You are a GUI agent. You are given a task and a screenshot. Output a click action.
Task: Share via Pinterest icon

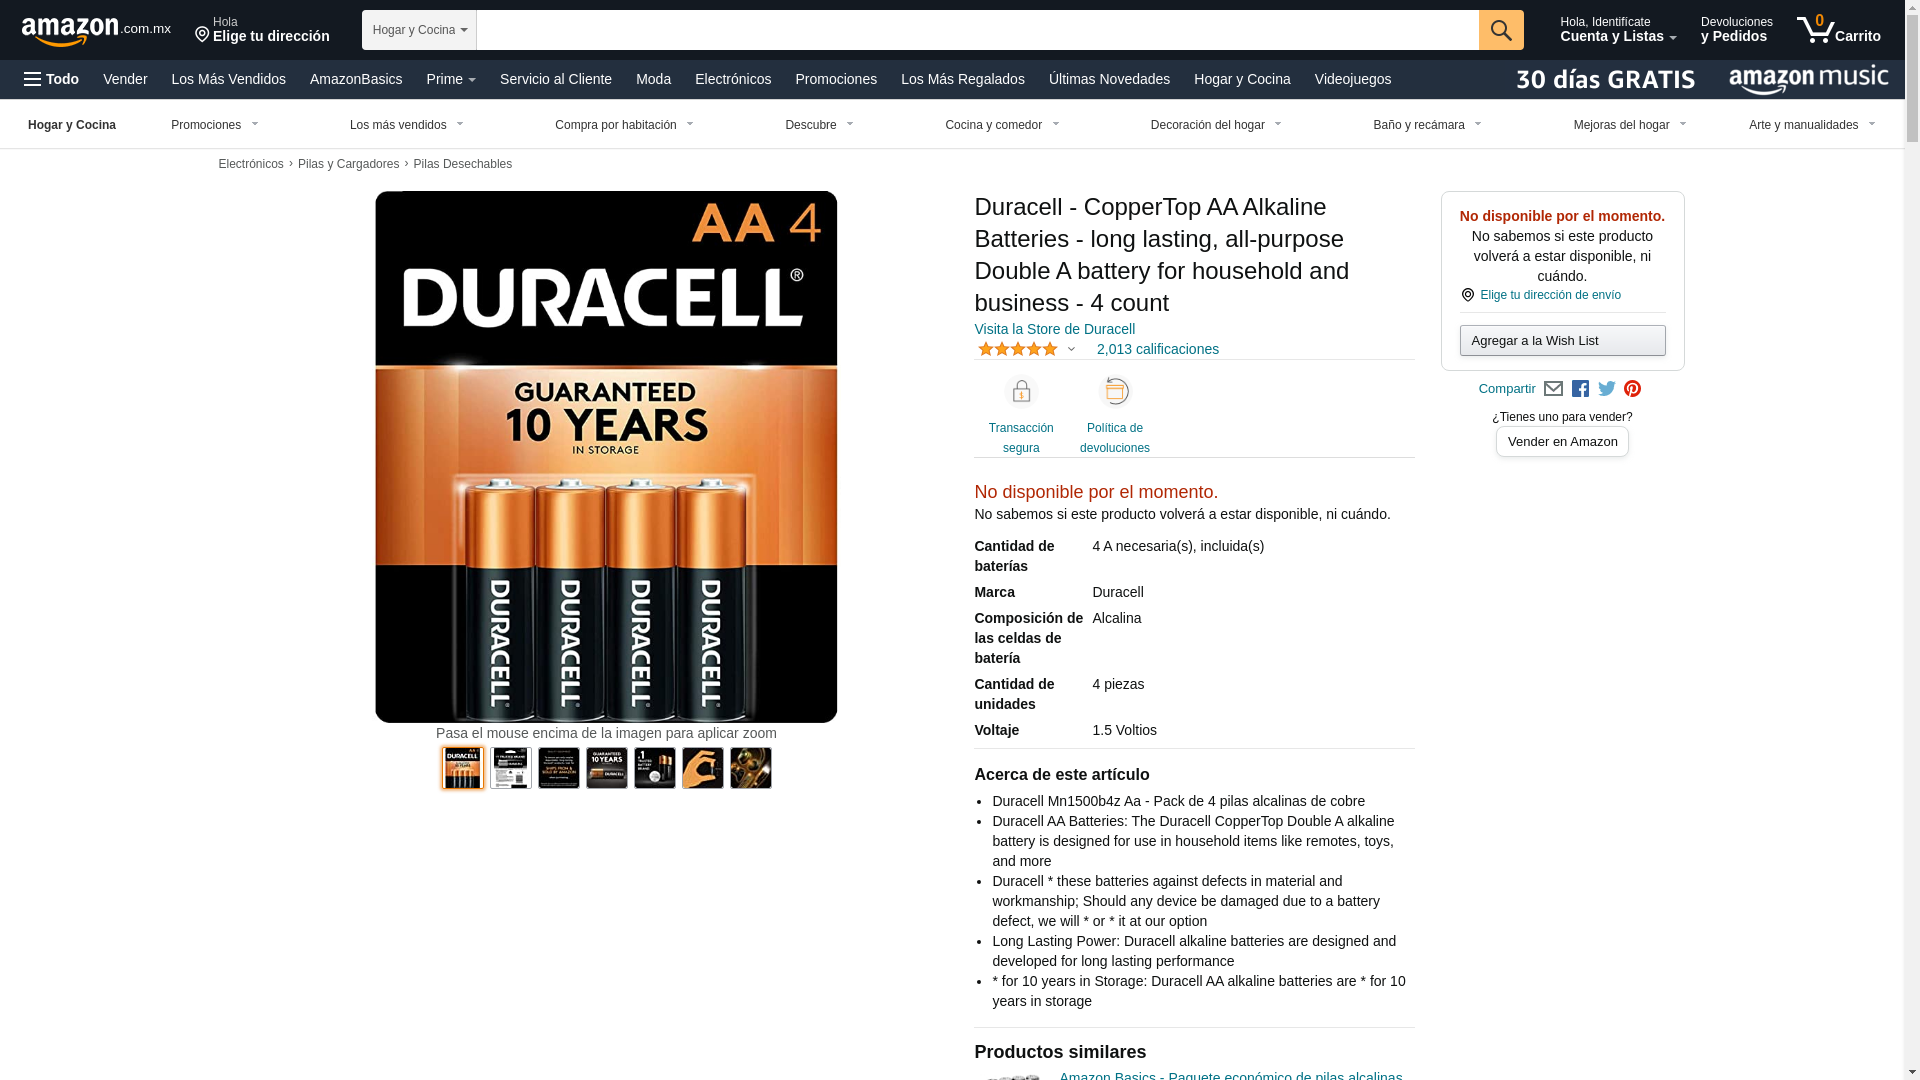click(x=1632, y=389)
